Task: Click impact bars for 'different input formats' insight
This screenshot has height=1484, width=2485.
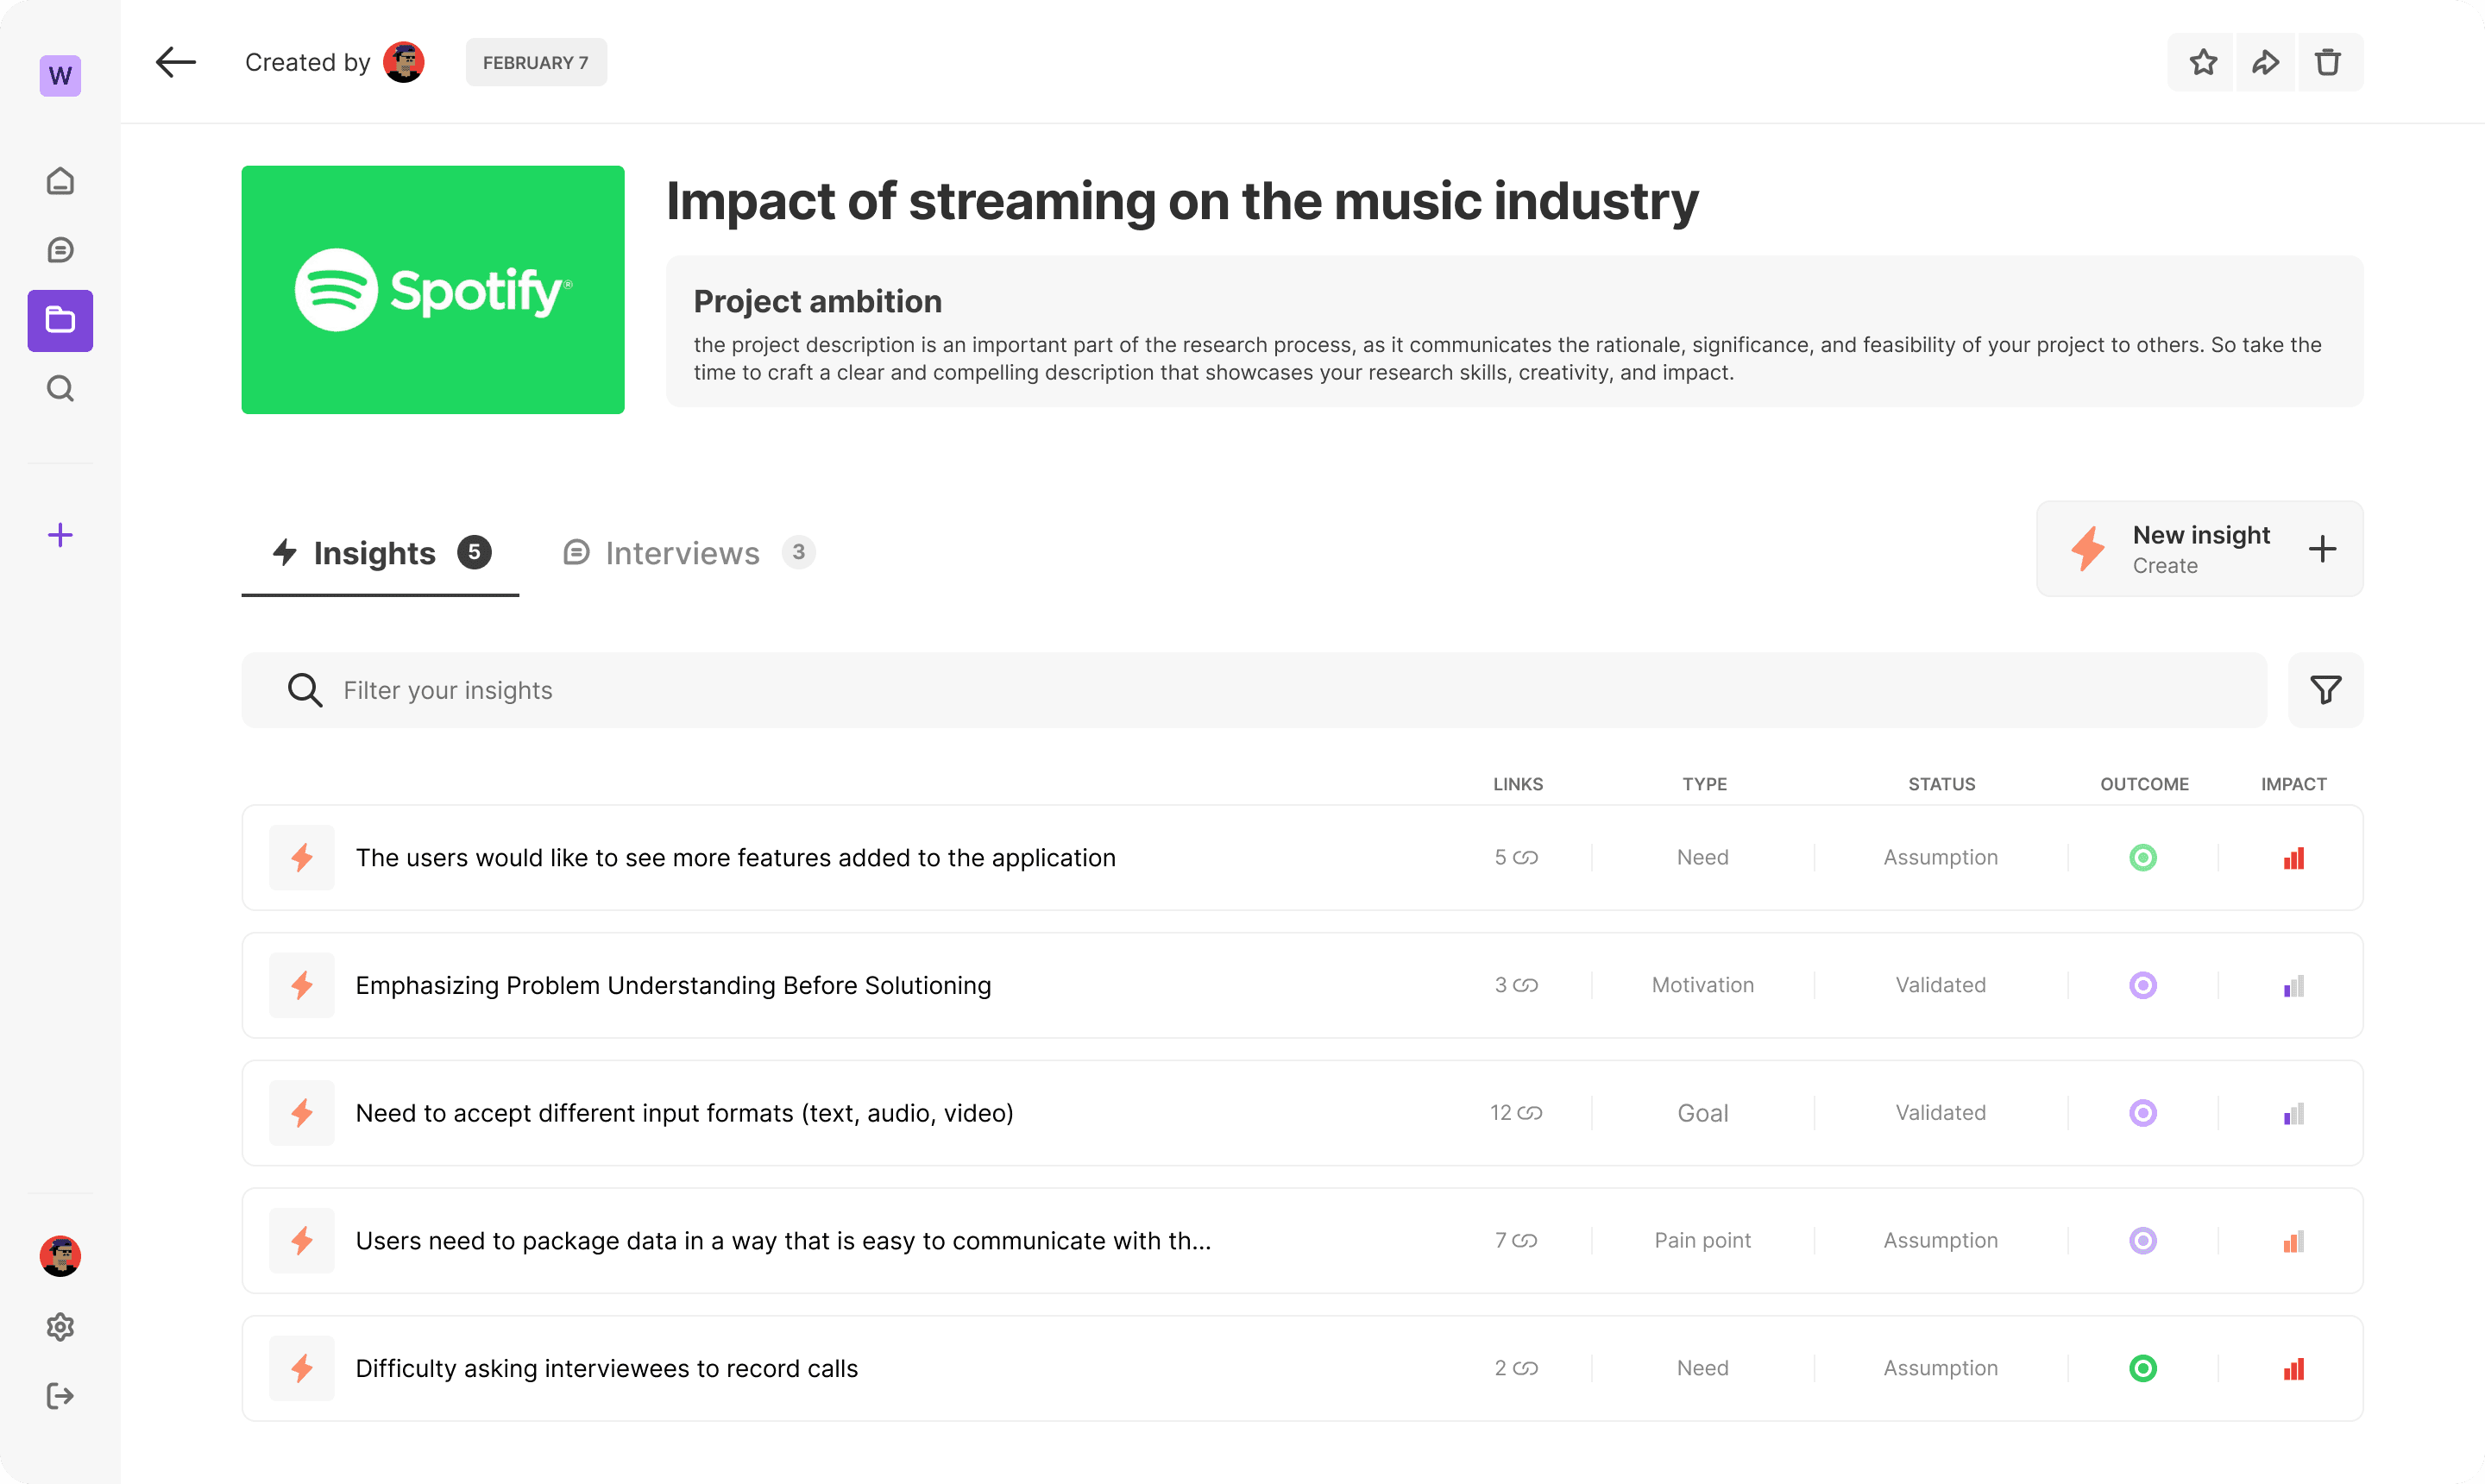Action: (x=2294, y=1113)
